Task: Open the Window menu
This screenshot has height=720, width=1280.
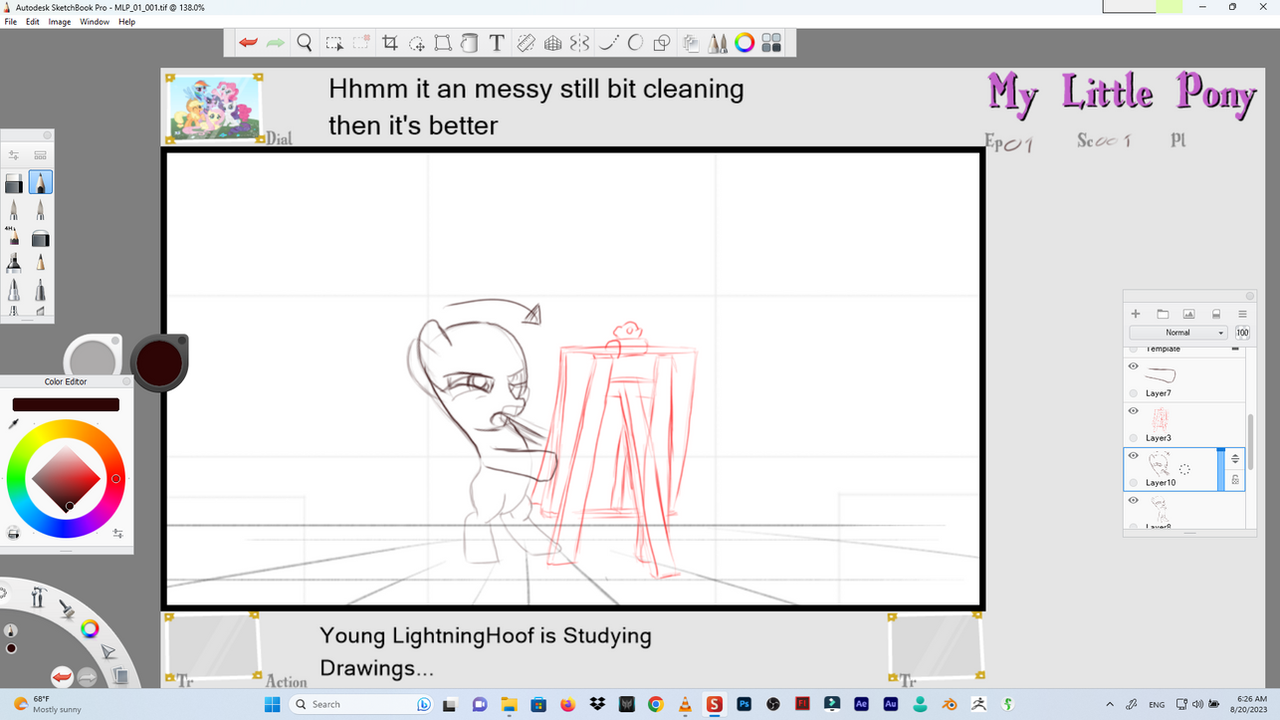Action: coord(95,21)
